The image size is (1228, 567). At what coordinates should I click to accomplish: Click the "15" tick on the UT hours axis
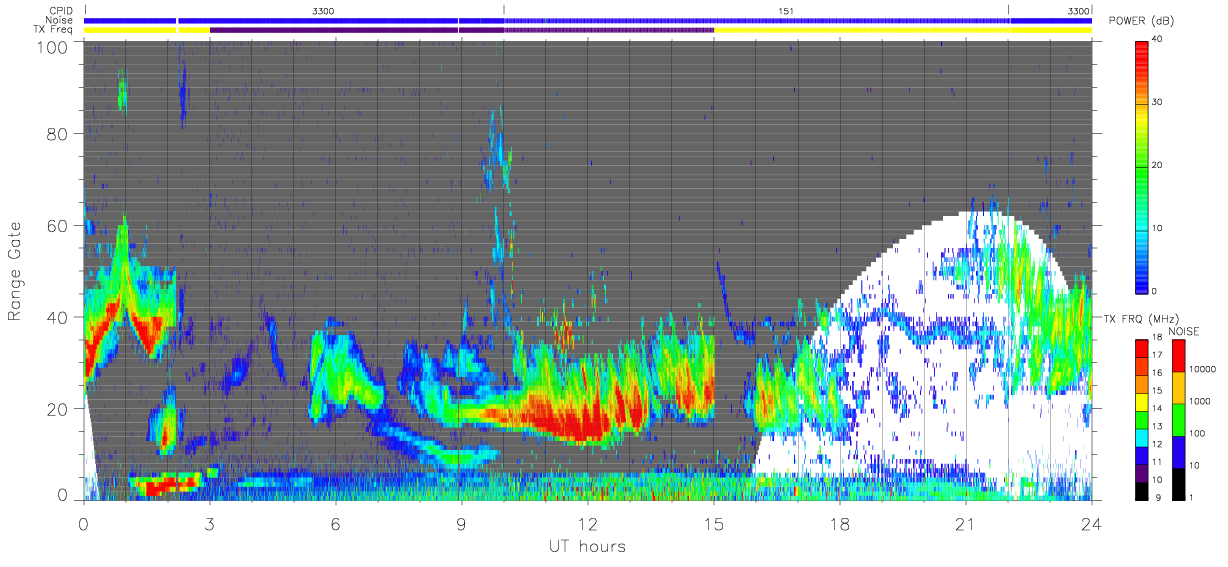[714, 522]
